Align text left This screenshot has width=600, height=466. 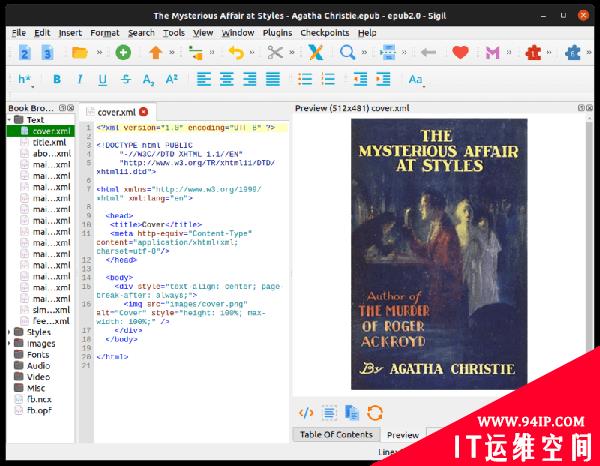pos(204,79)
